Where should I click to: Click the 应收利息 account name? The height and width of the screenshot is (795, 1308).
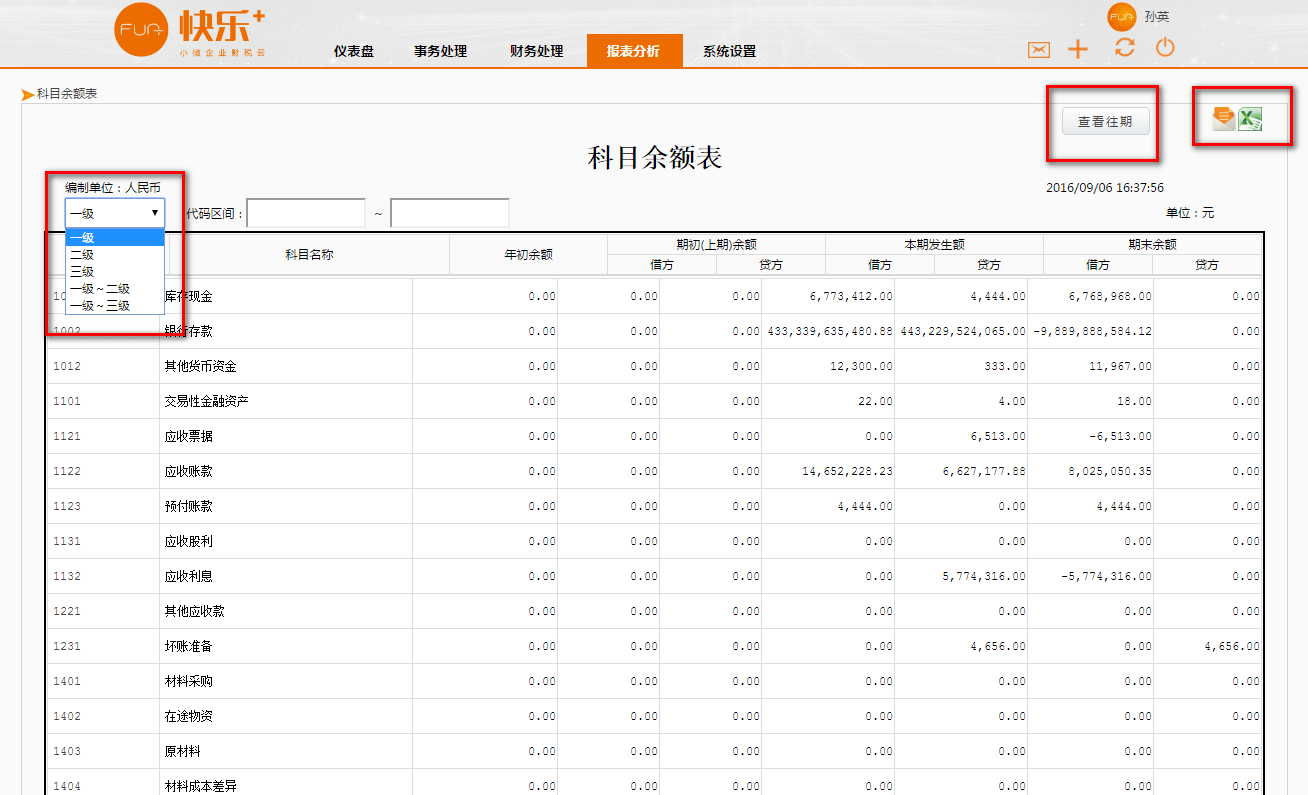[189, 576]
